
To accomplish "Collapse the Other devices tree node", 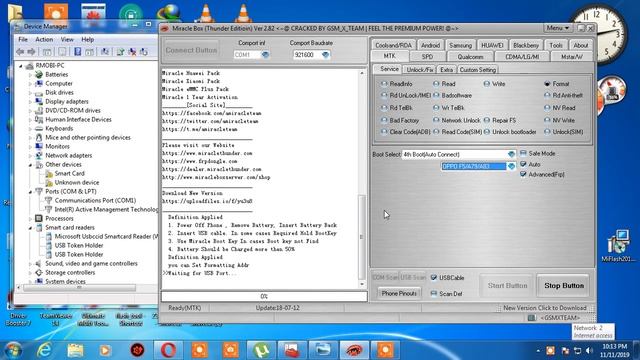I will click(31, 165).
